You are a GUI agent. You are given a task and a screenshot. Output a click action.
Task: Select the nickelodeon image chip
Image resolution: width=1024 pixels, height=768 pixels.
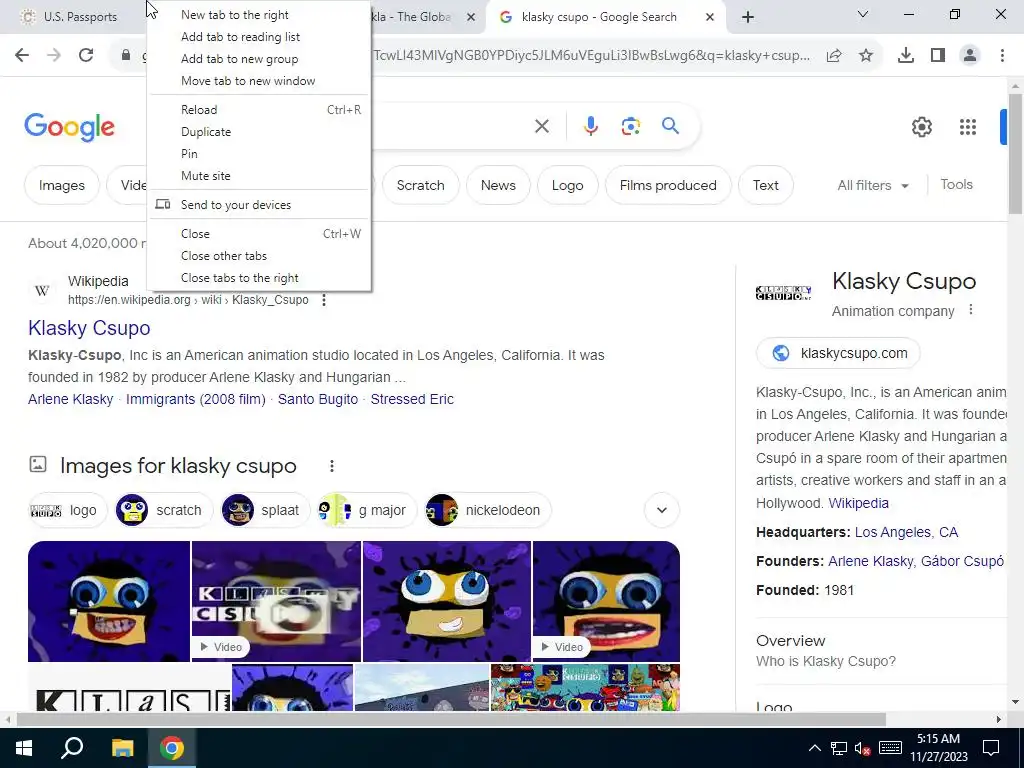coord(488,510)
